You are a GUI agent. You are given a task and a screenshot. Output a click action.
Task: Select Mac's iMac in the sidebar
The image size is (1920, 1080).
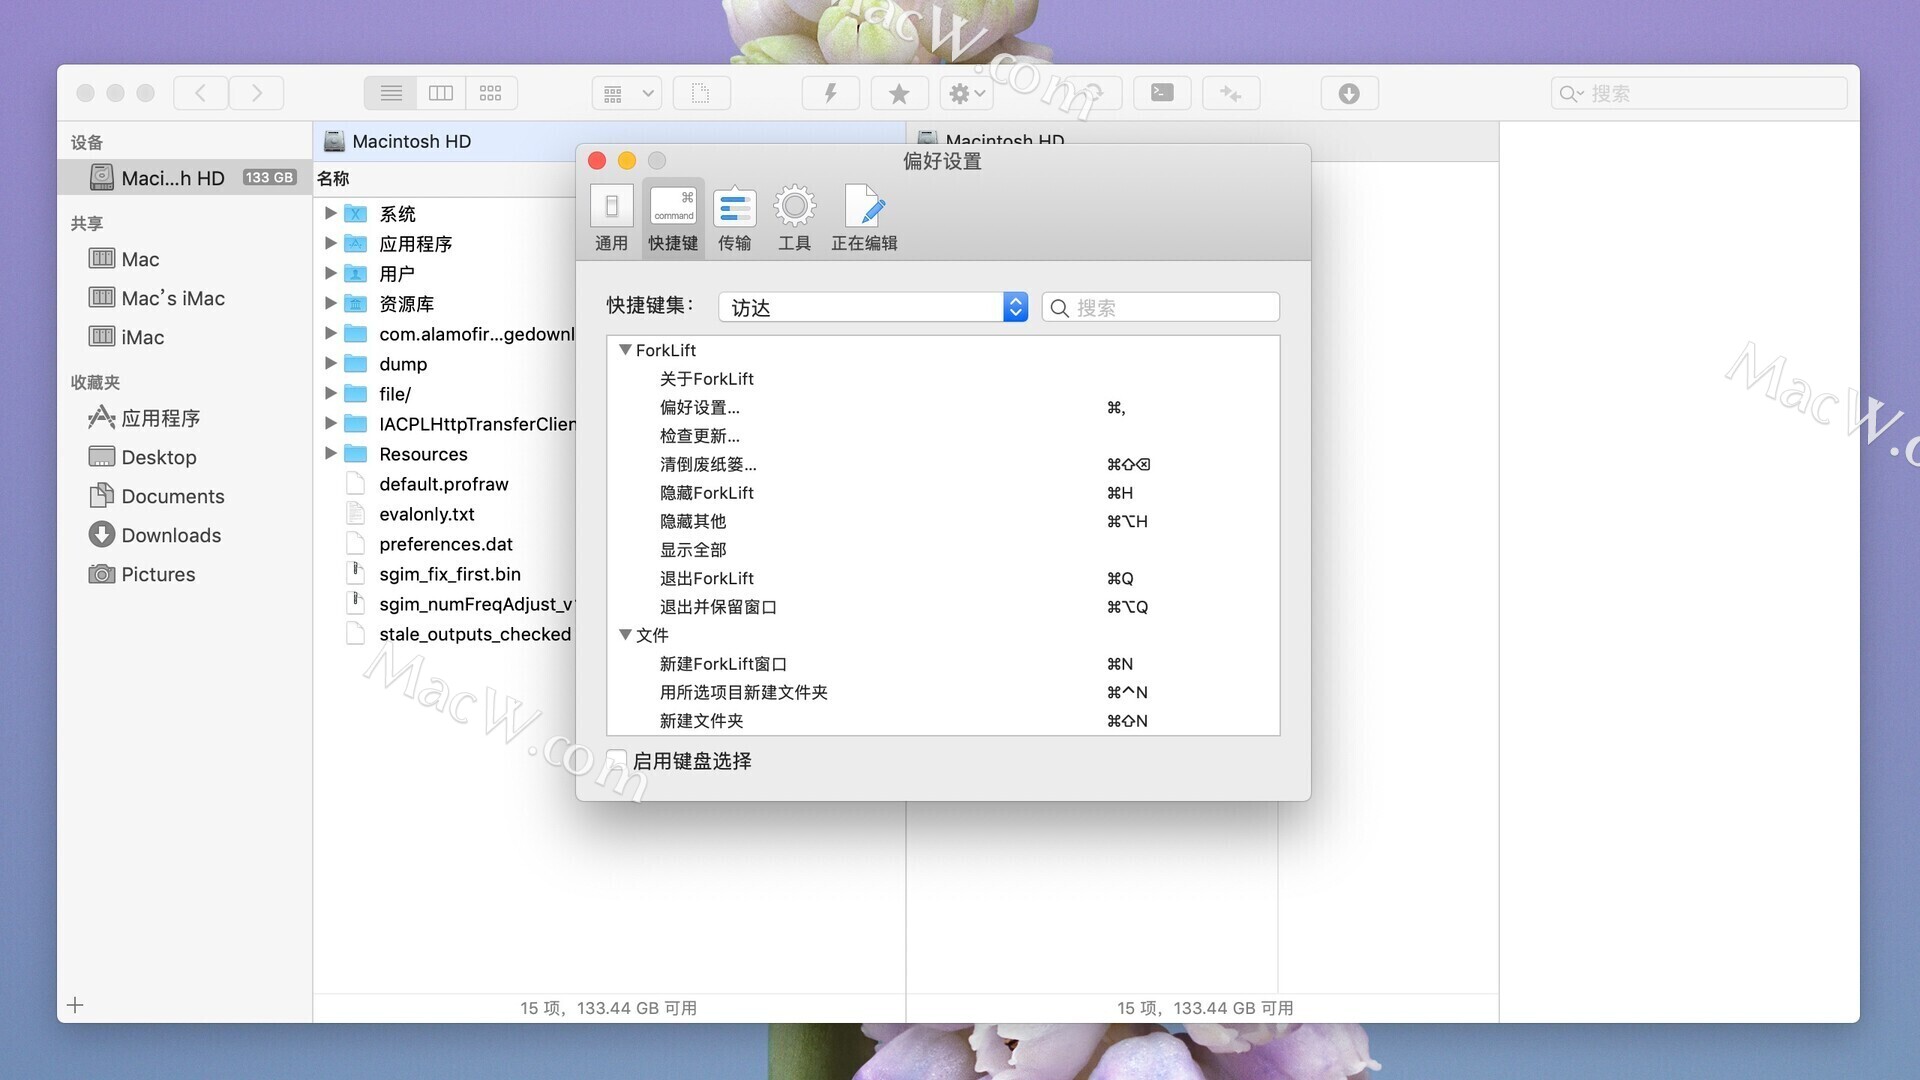(x=185, y=298)
